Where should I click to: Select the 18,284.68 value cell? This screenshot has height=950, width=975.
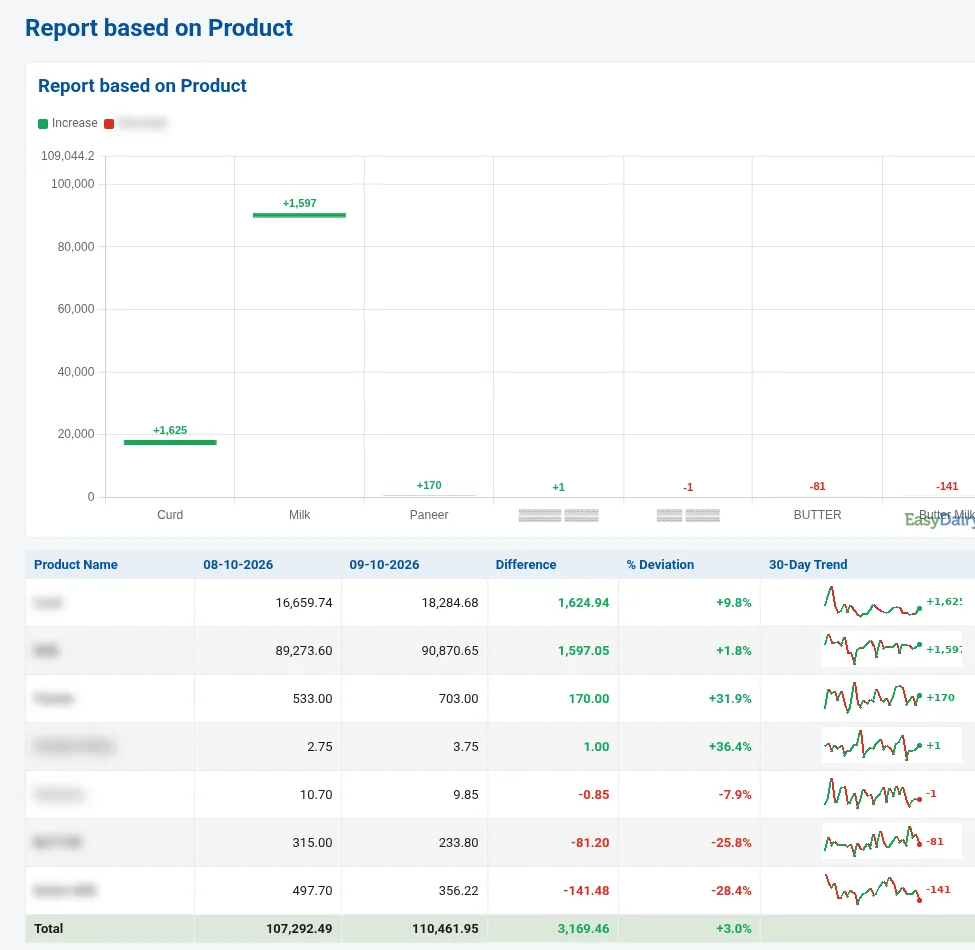[x=414, y=602]
